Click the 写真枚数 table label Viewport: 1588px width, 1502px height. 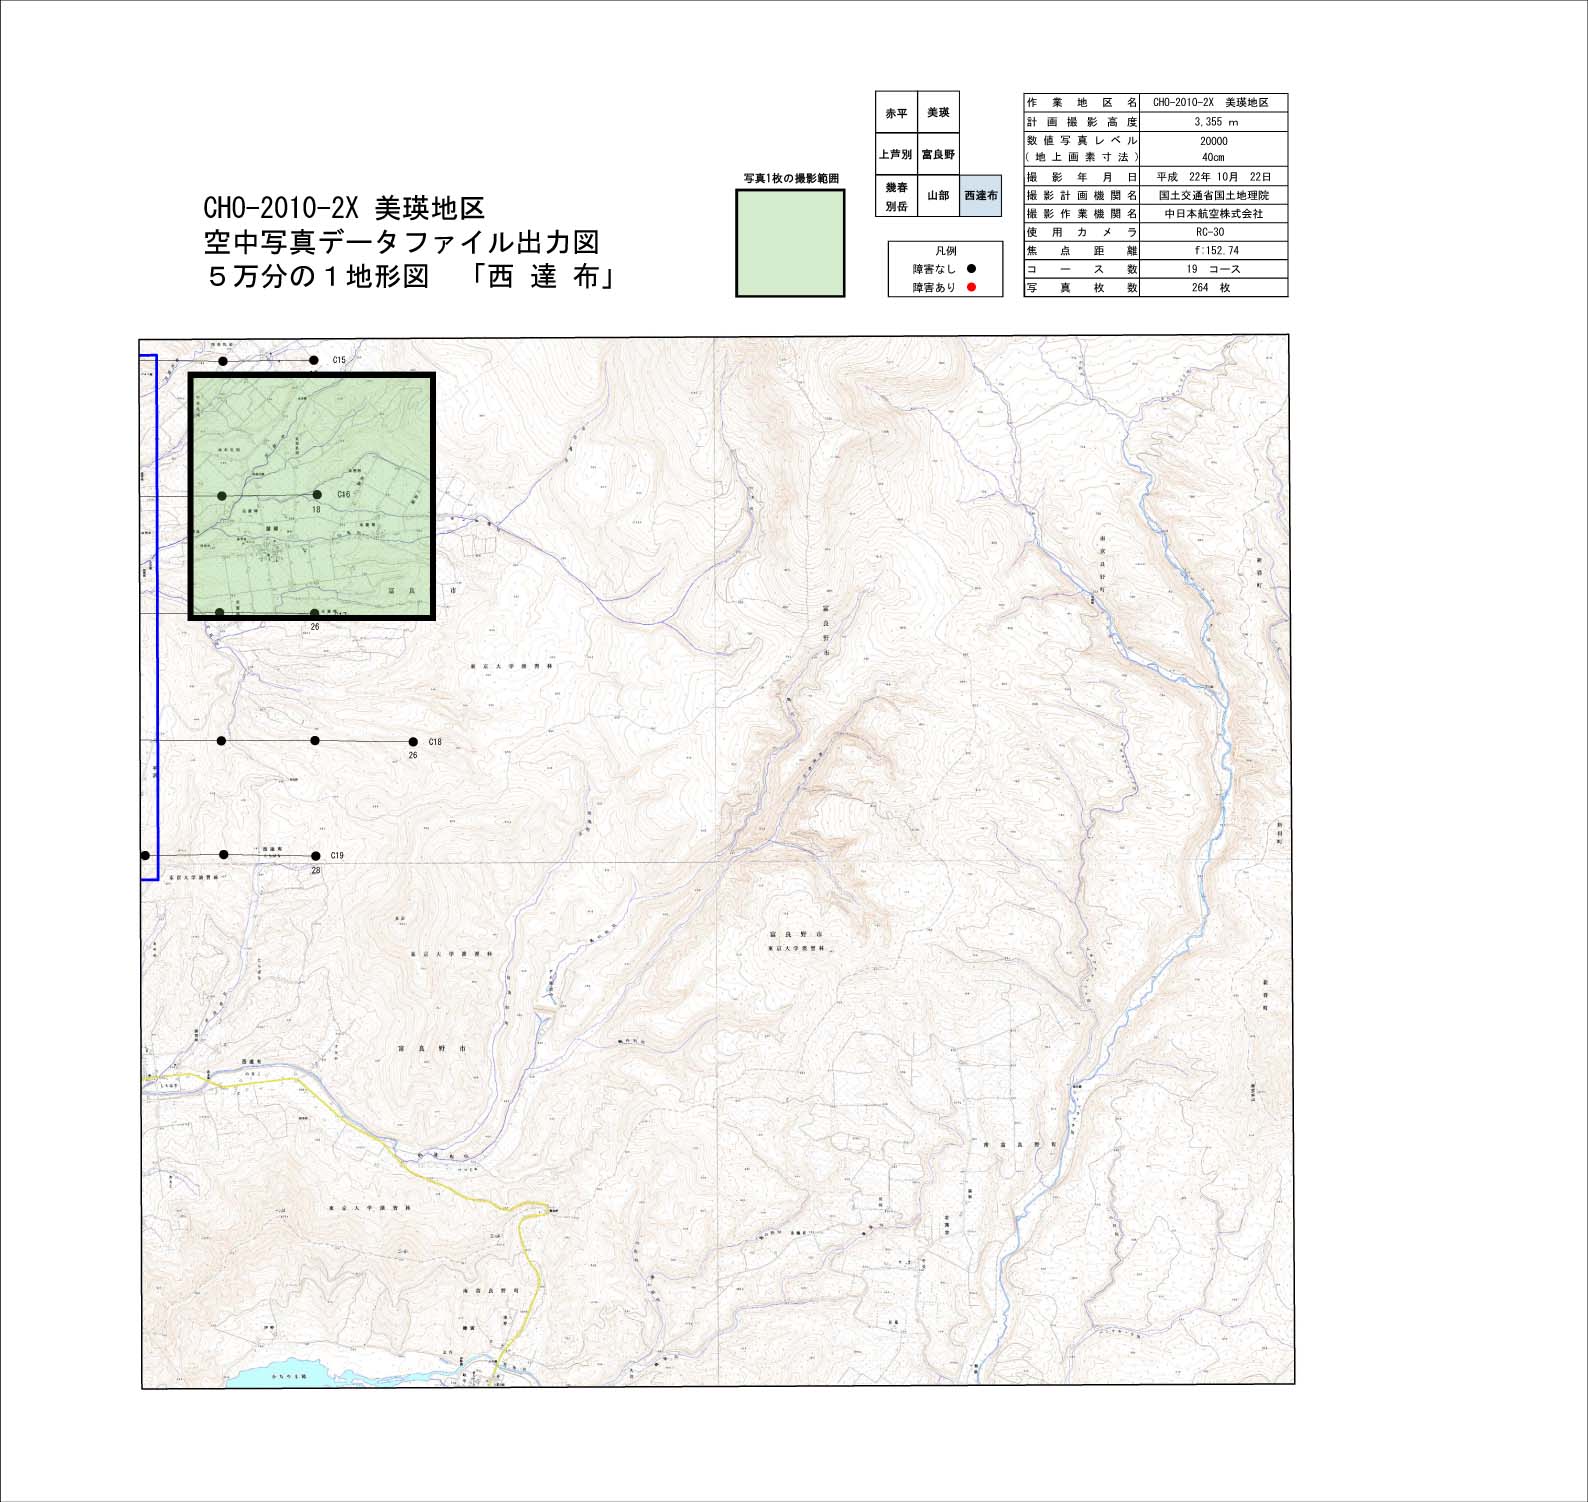[1082, 287]
